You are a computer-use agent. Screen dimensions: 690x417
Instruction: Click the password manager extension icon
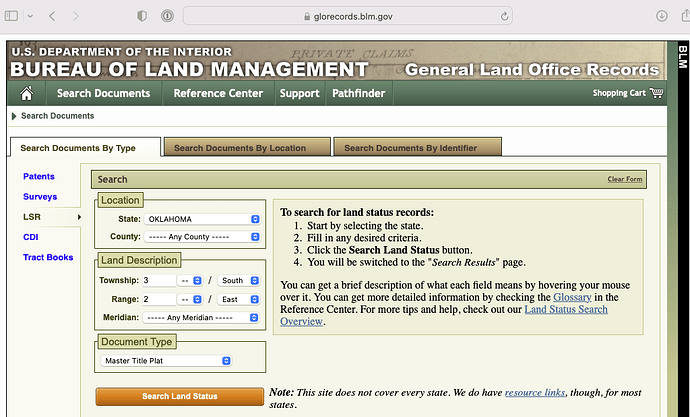(x=167, y=16)
